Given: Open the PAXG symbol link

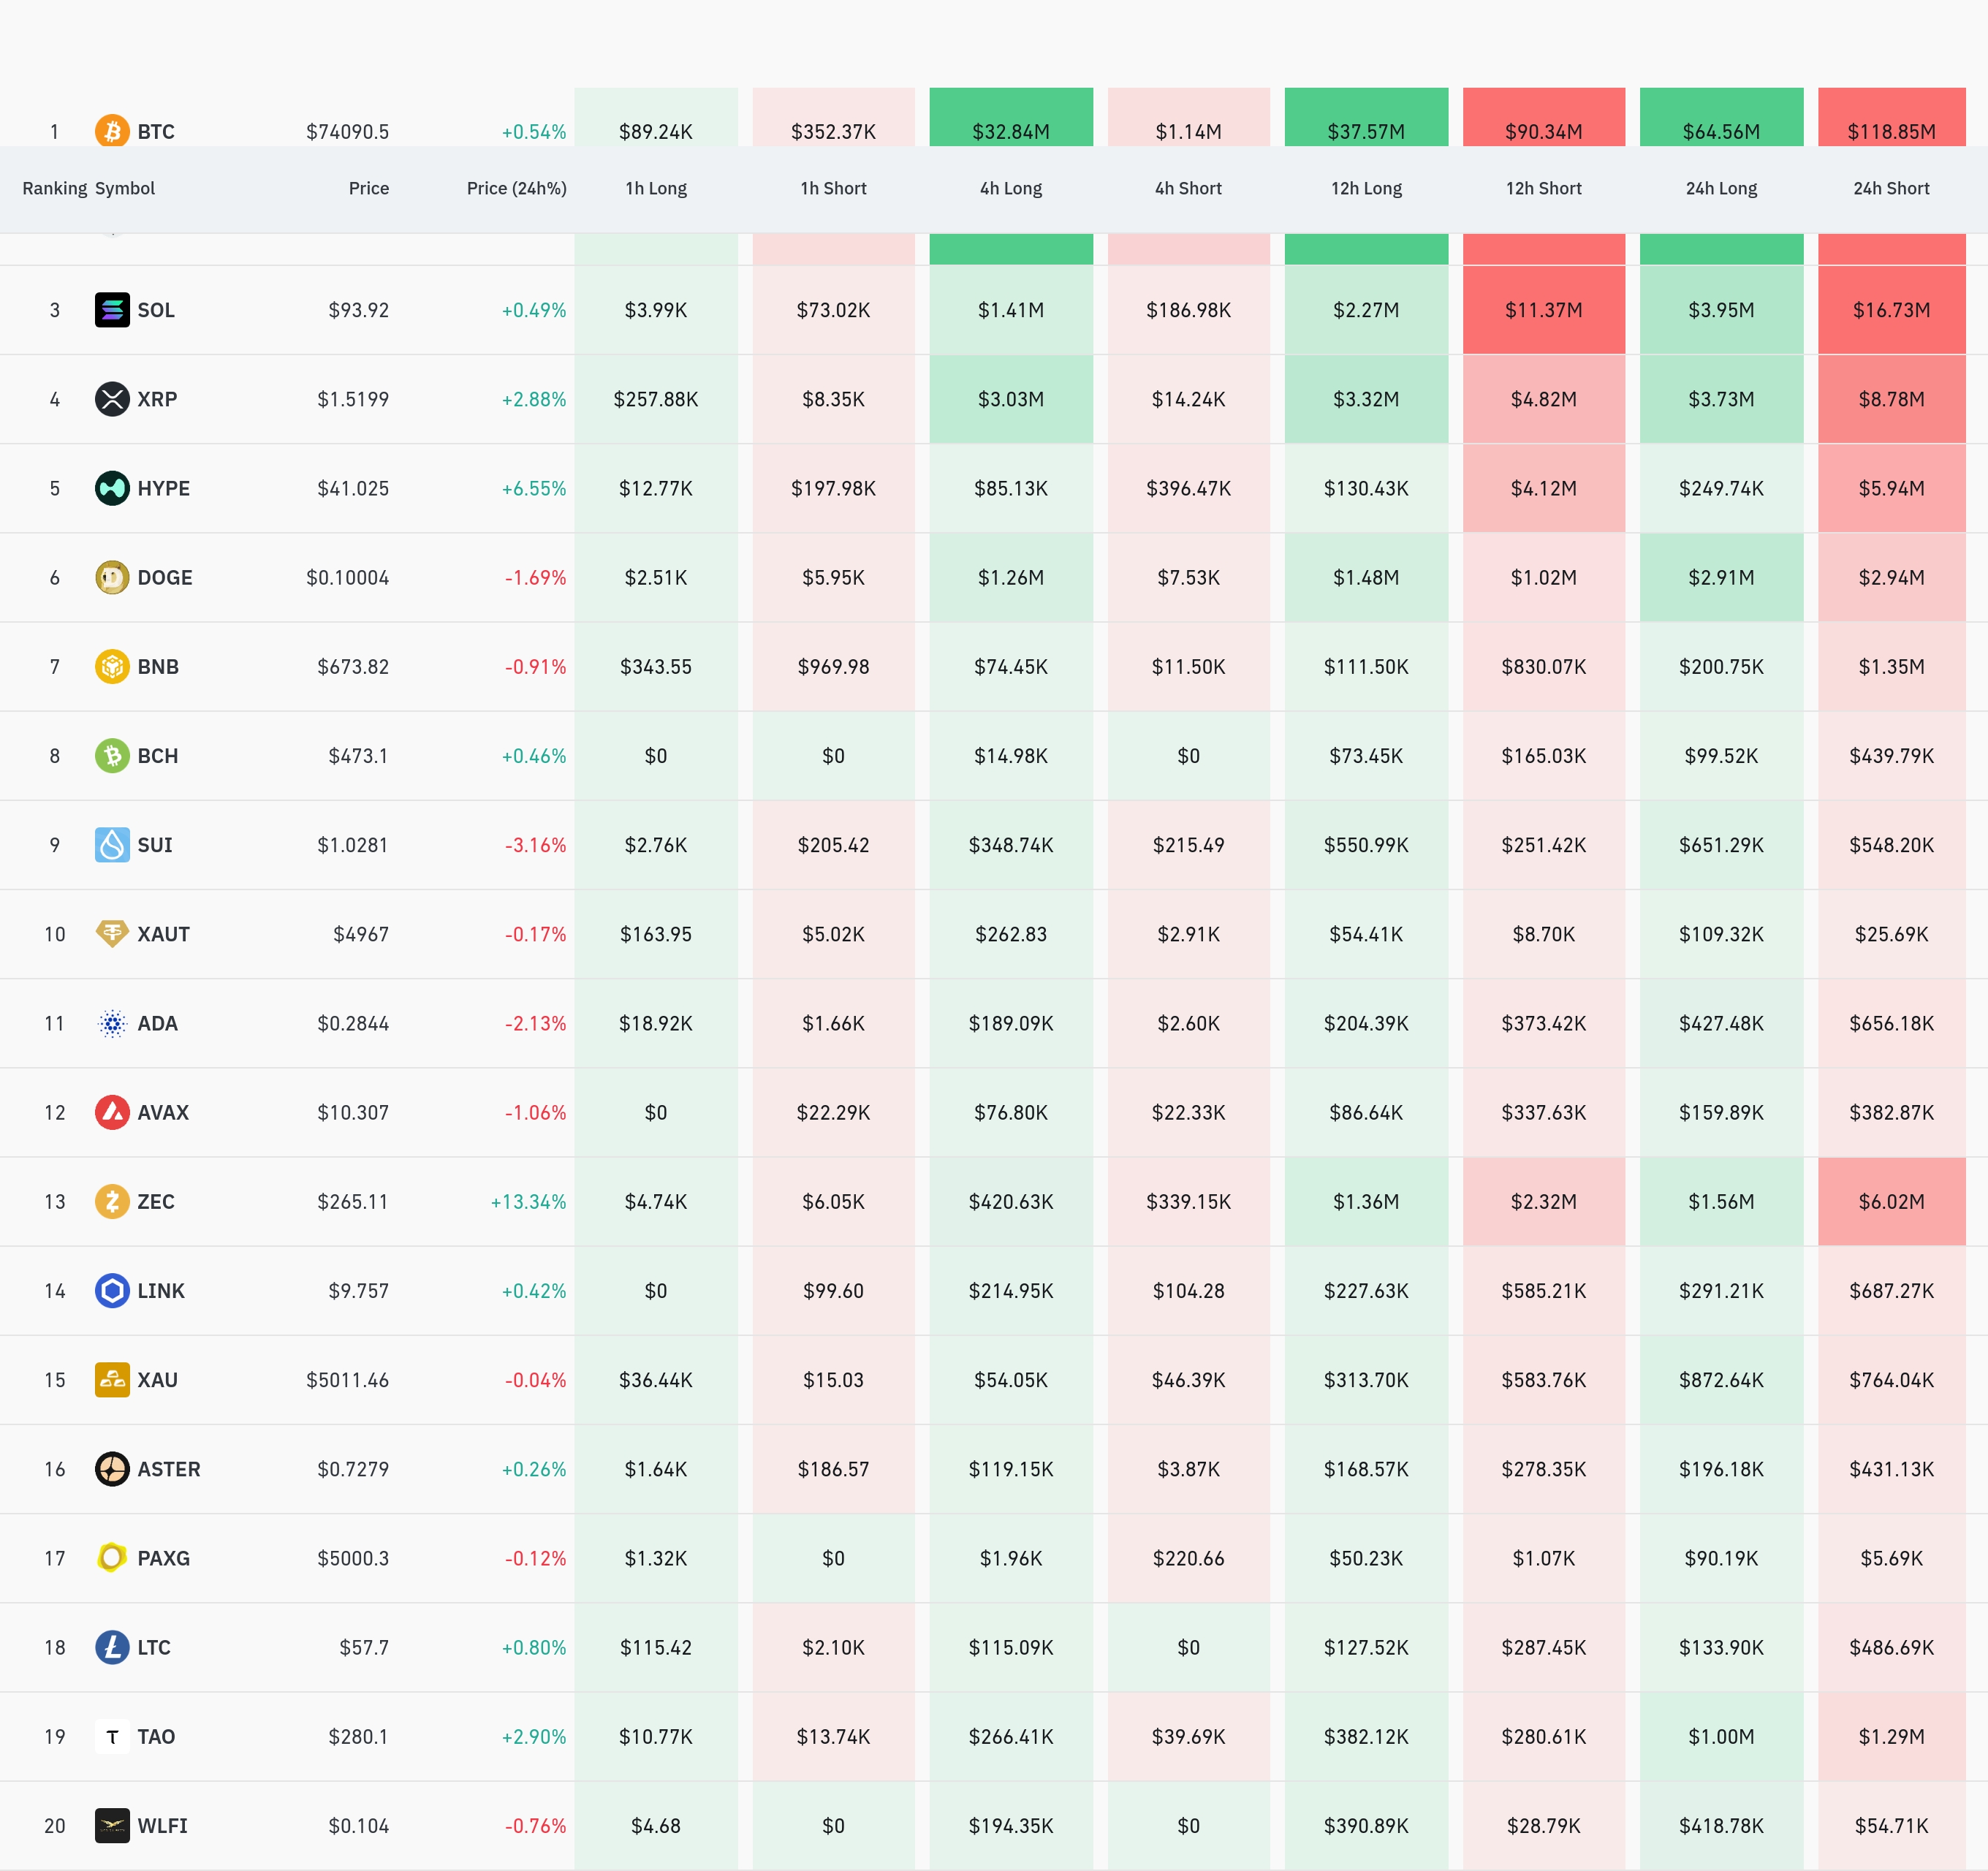Looking at the screenshot, I should click(x=163, y=1558).
